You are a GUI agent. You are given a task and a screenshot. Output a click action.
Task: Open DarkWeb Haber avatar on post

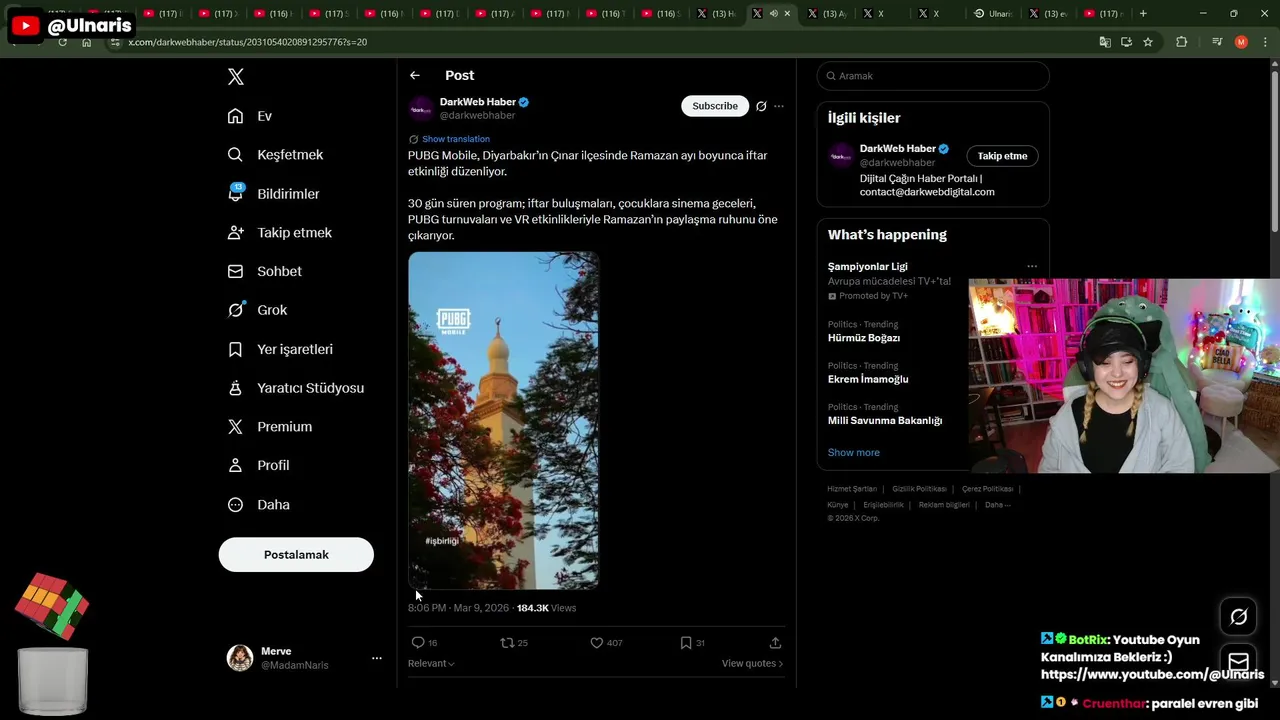pyautogui.click(x=421, y=109)
